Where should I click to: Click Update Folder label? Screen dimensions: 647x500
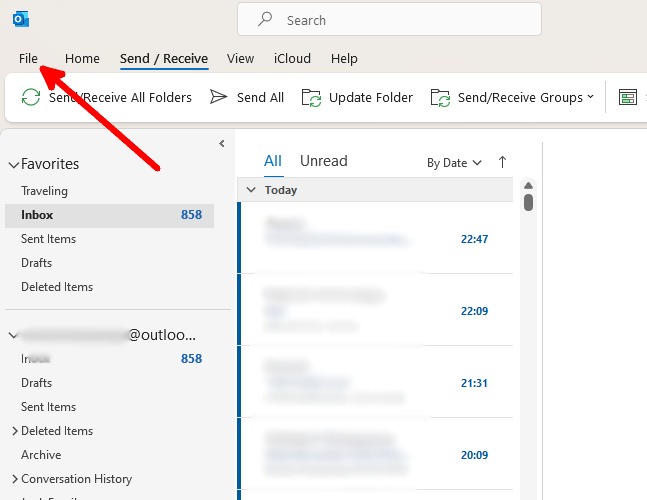click(371, 97)
